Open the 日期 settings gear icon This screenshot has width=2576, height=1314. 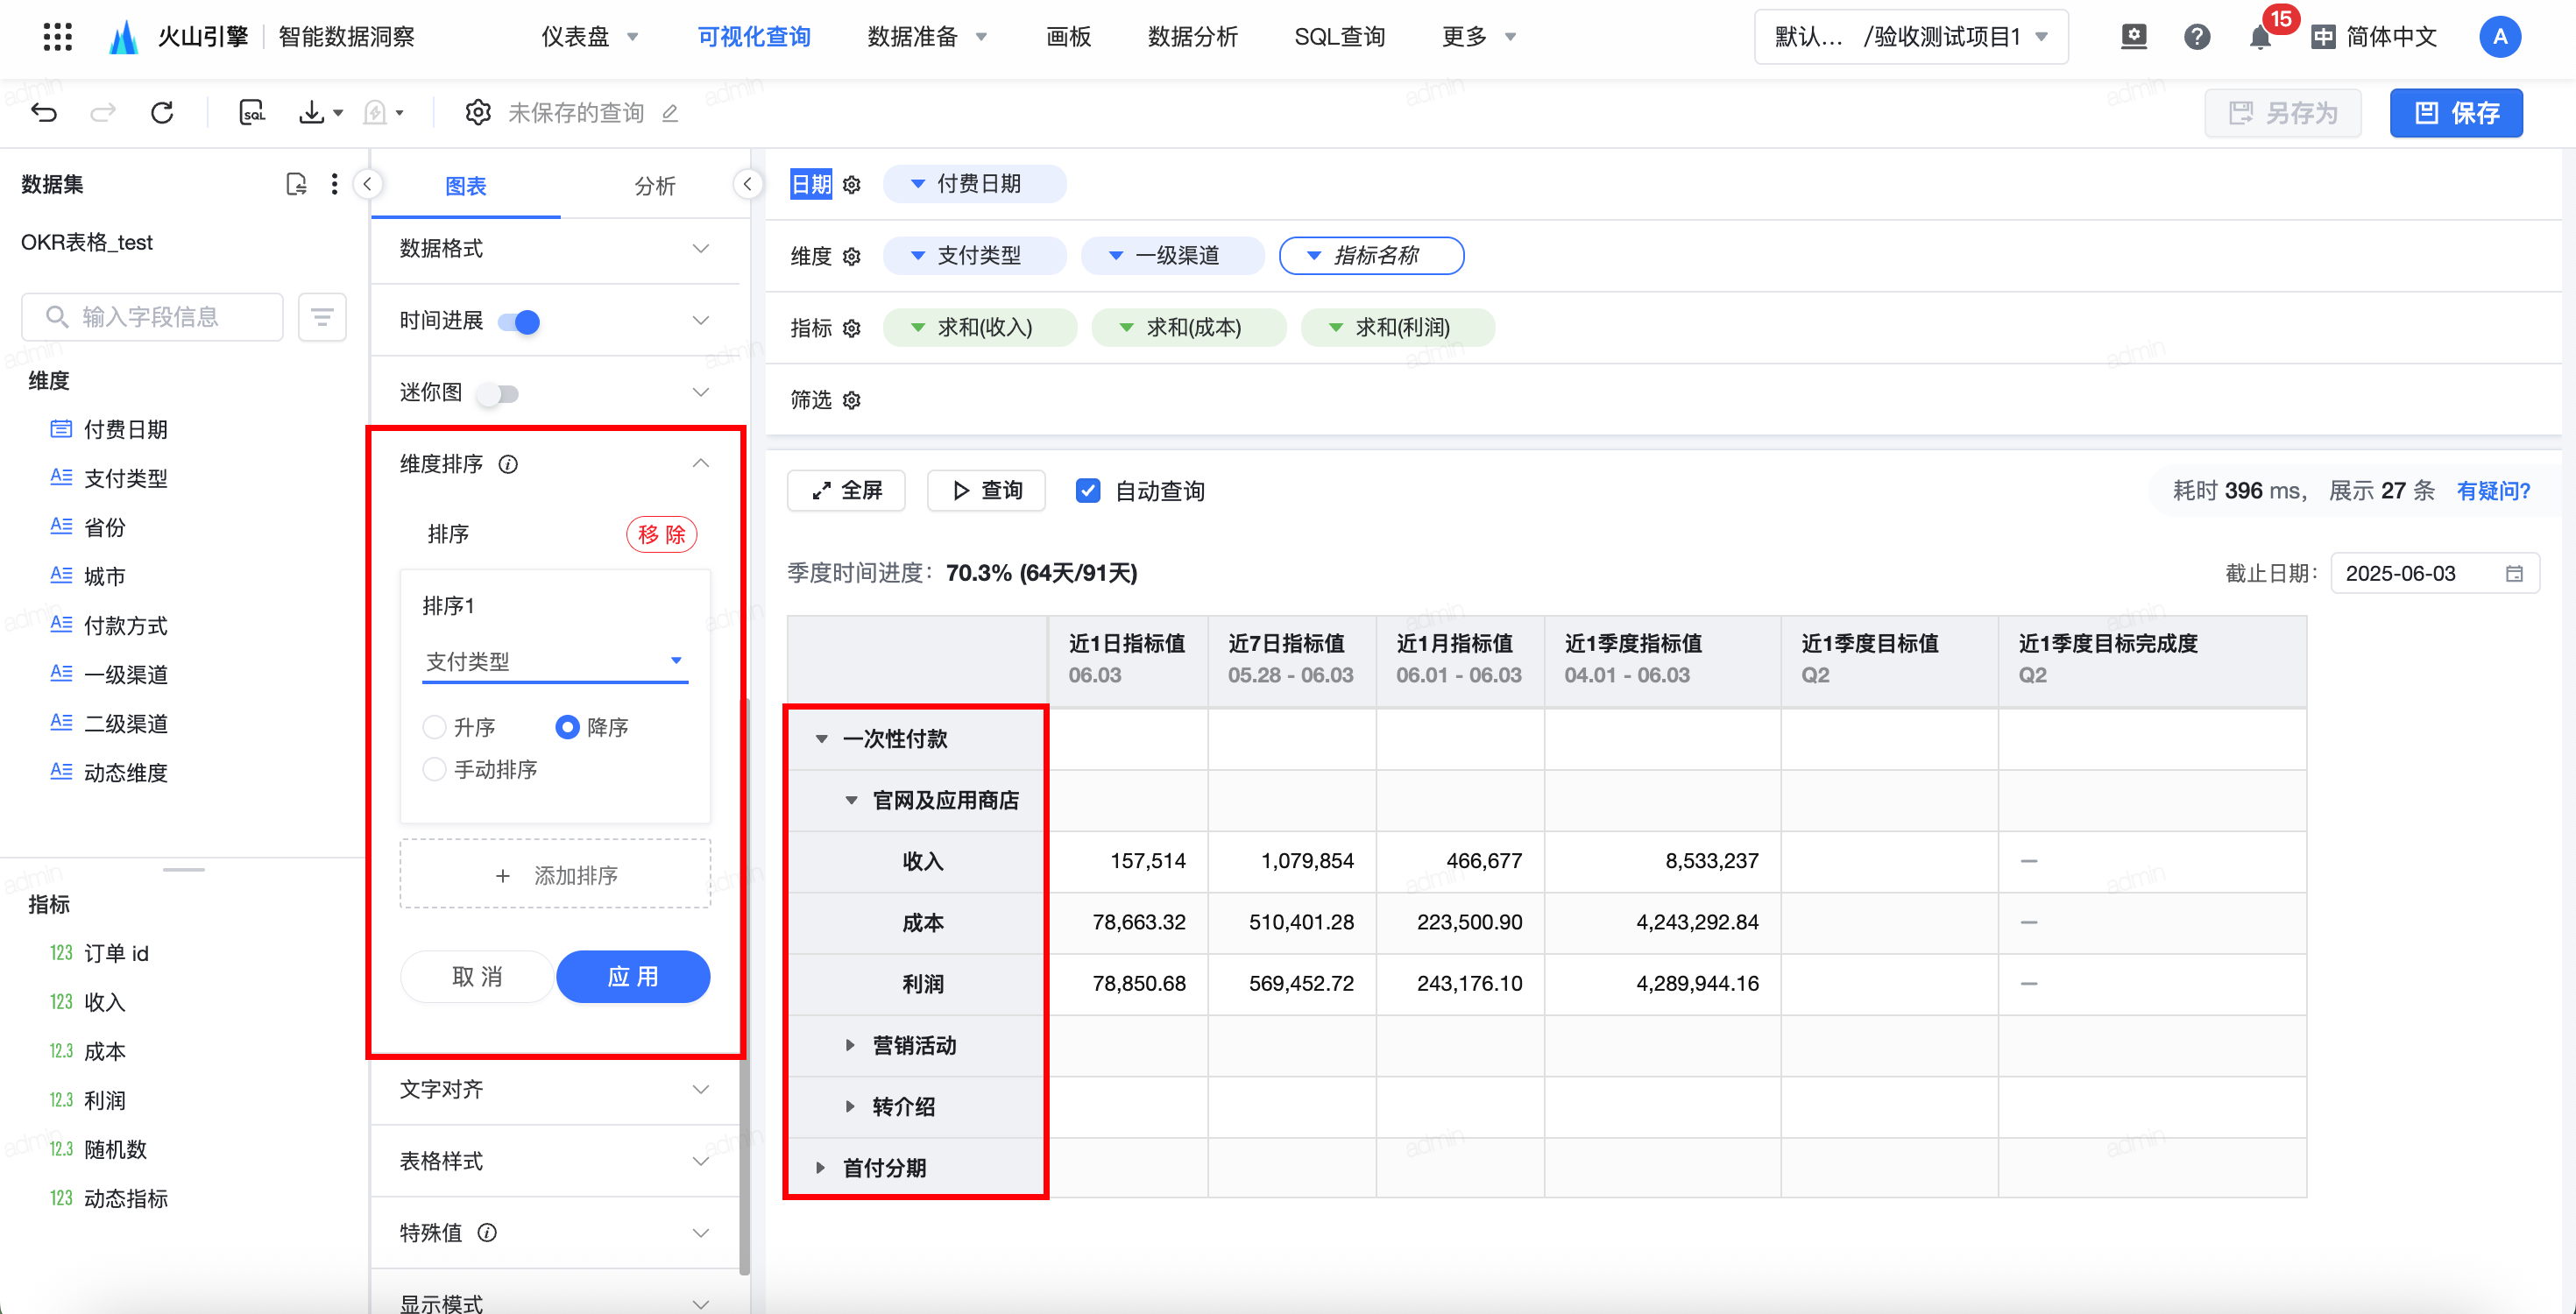[x=852, y=185]
